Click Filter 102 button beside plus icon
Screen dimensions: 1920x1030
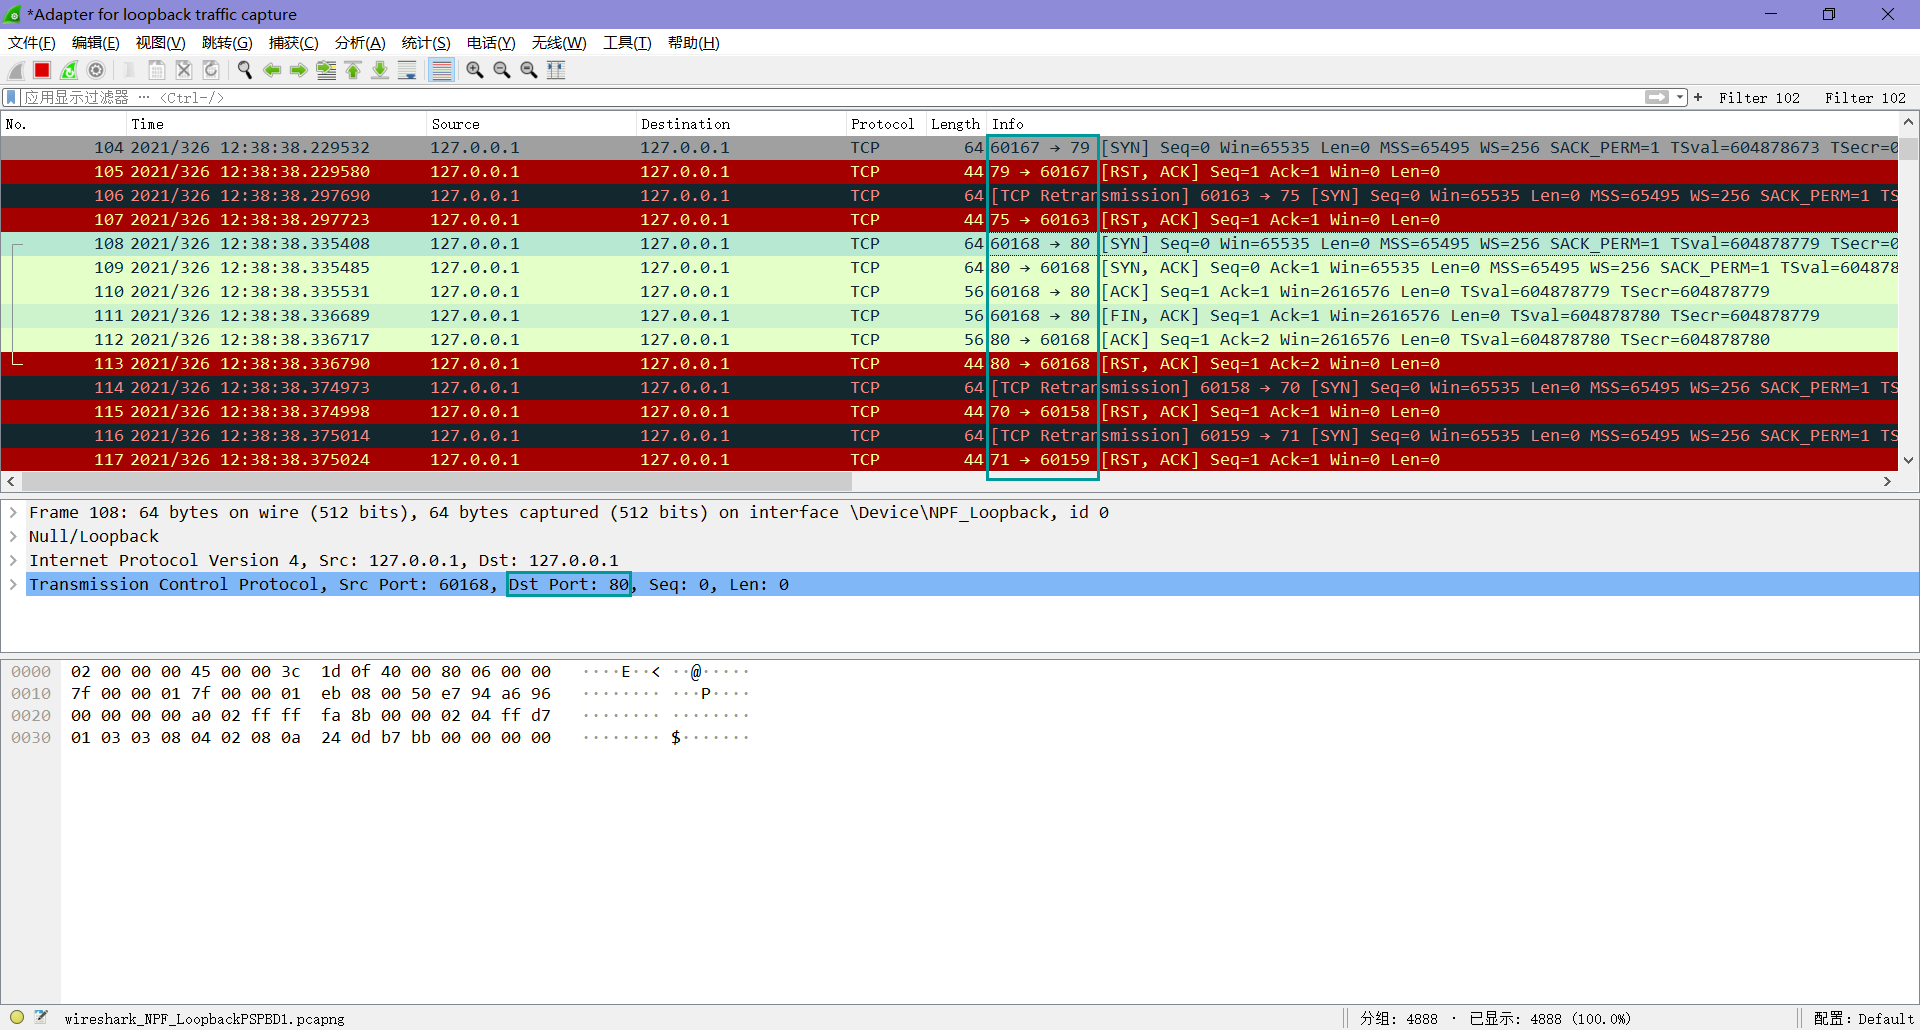[x=1759, y=98]
